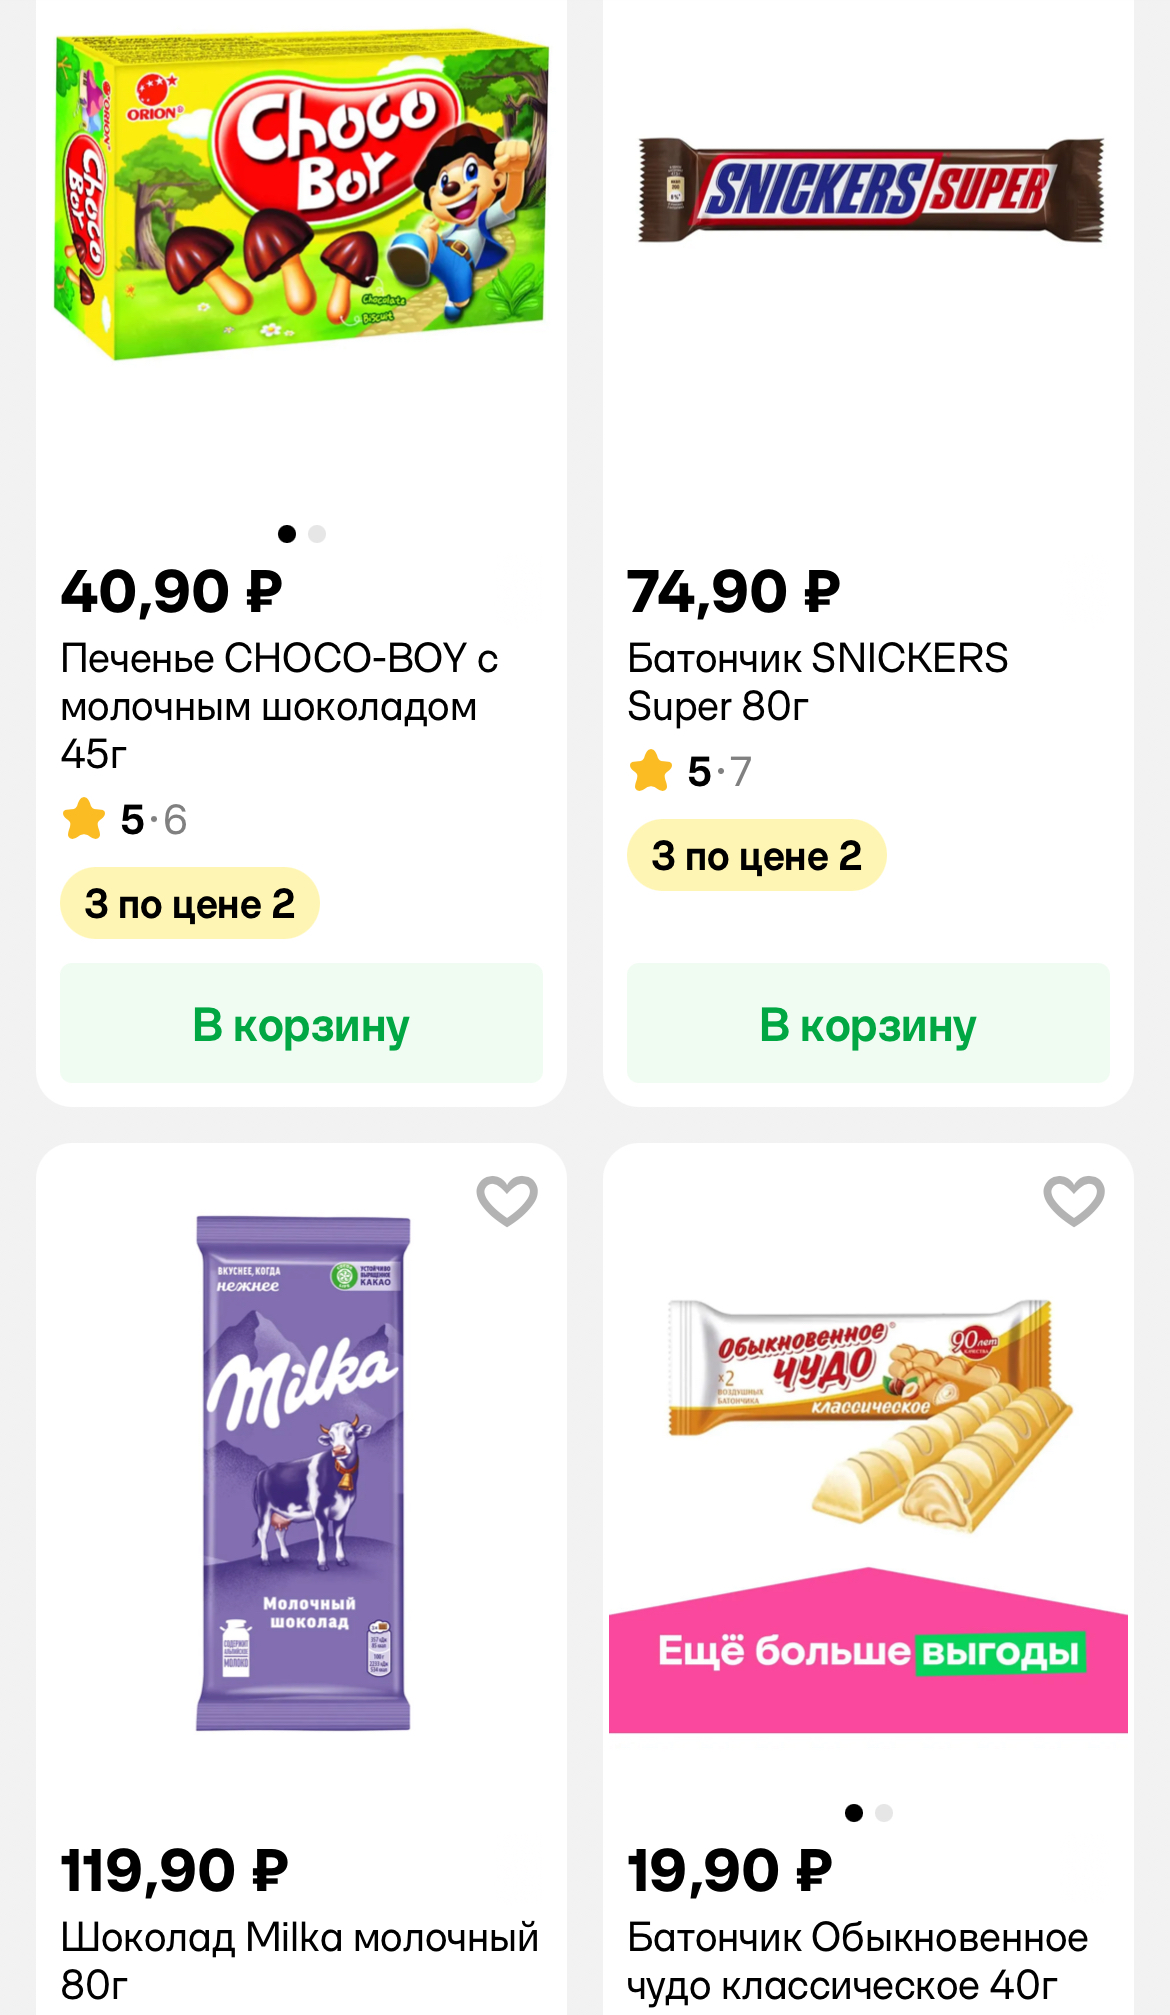The width and height of the screenshot is (1170, 2015).
Task: Open Обыкновенное чудо bar image
Action: tap(868, 1410)
